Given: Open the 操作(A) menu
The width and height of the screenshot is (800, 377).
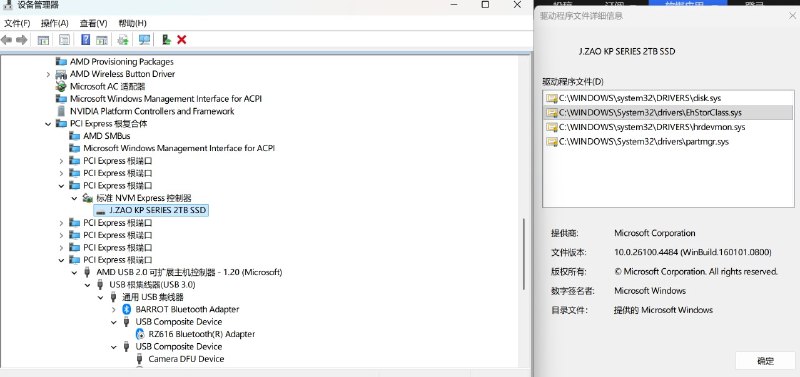Looking at the screenshot, I should (x=55, y=23).
